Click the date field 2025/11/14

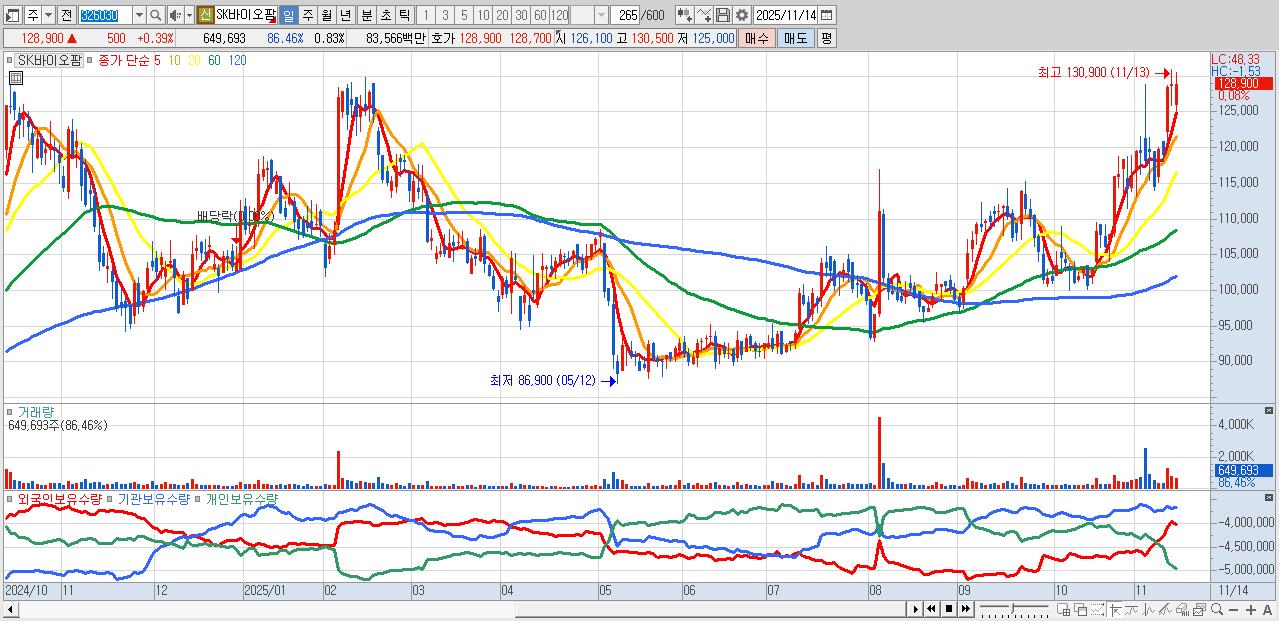(786, 15)
